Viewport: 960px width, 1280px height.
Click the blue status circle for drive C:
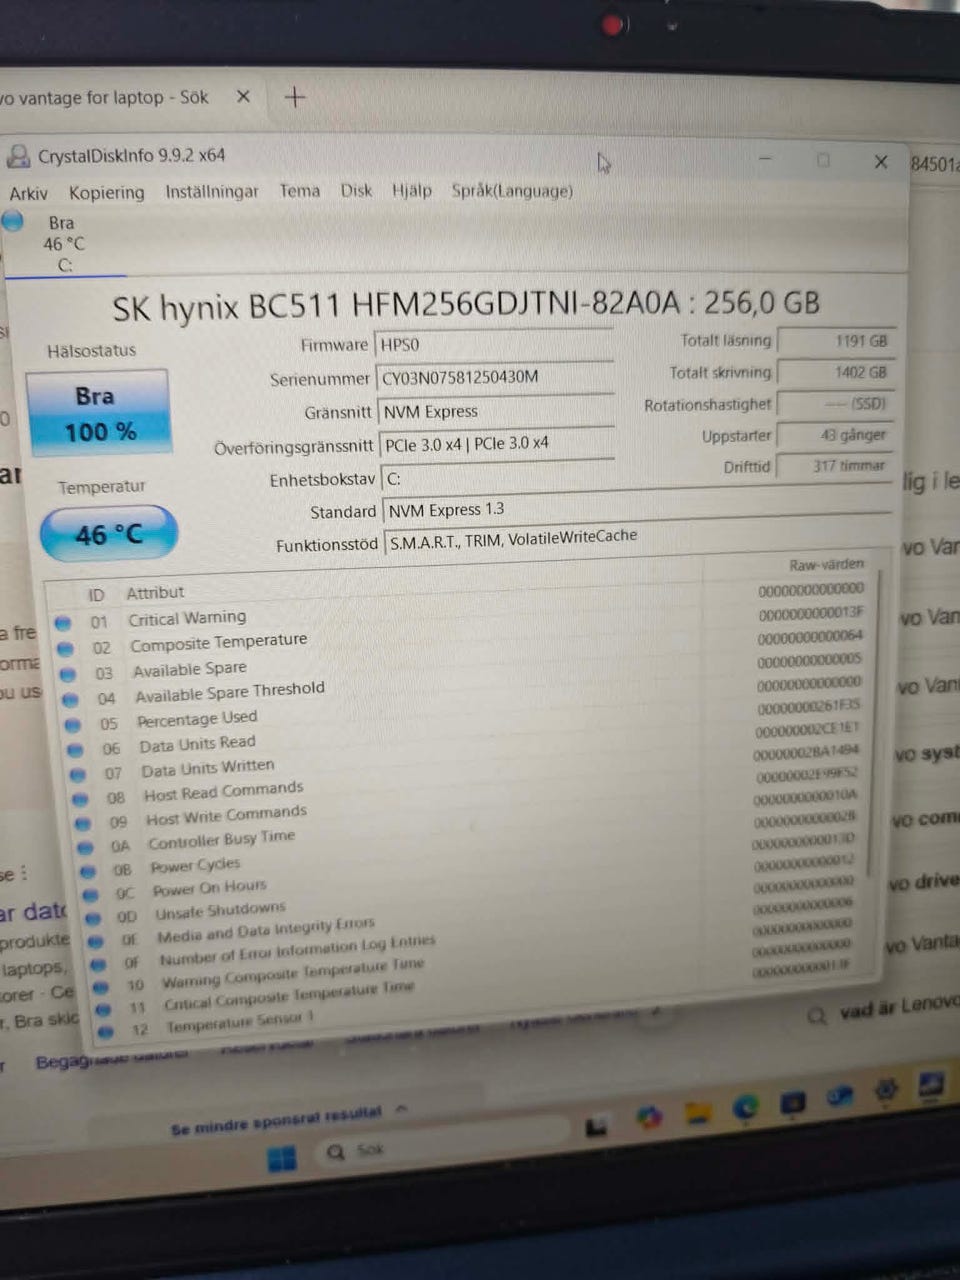coord(13,222)
